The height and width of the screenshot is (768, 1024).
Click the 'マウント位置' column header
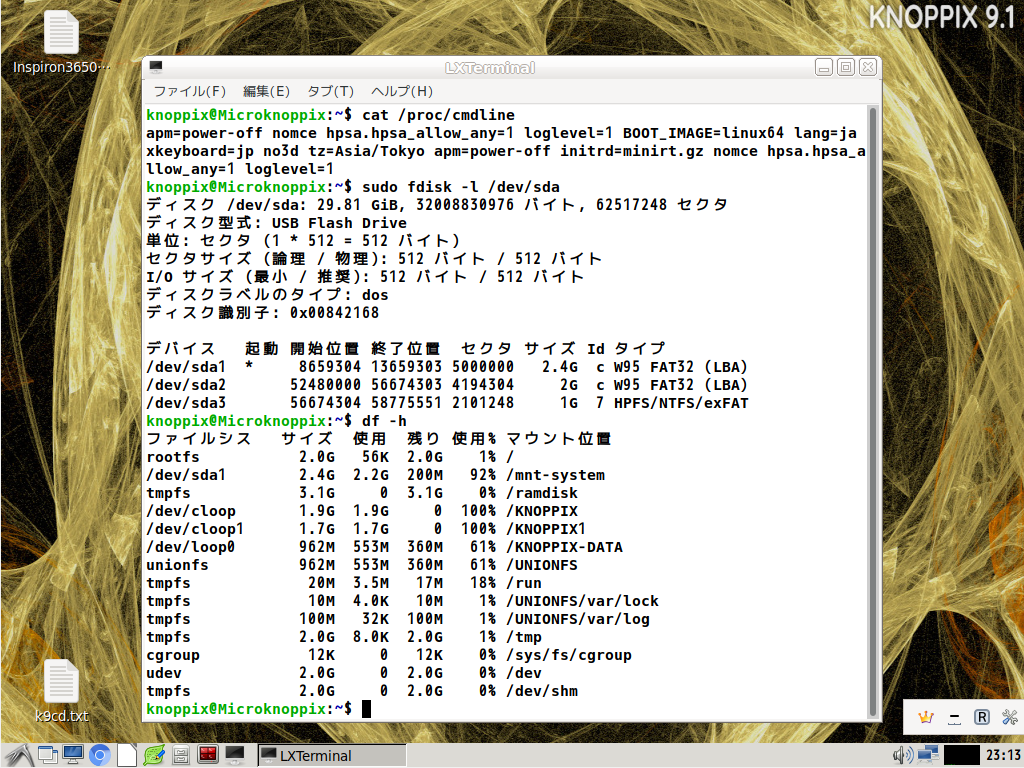559,439
